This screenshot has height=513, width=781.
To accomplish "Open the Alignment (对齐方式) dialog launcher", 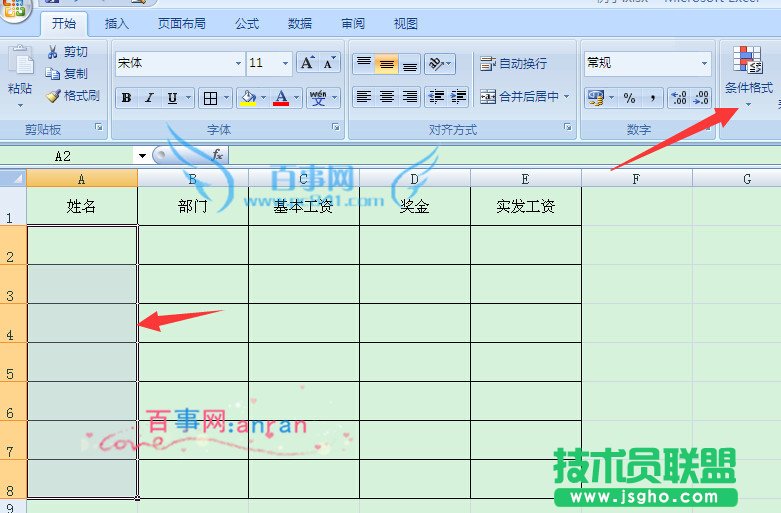I will tap(568, 128).
